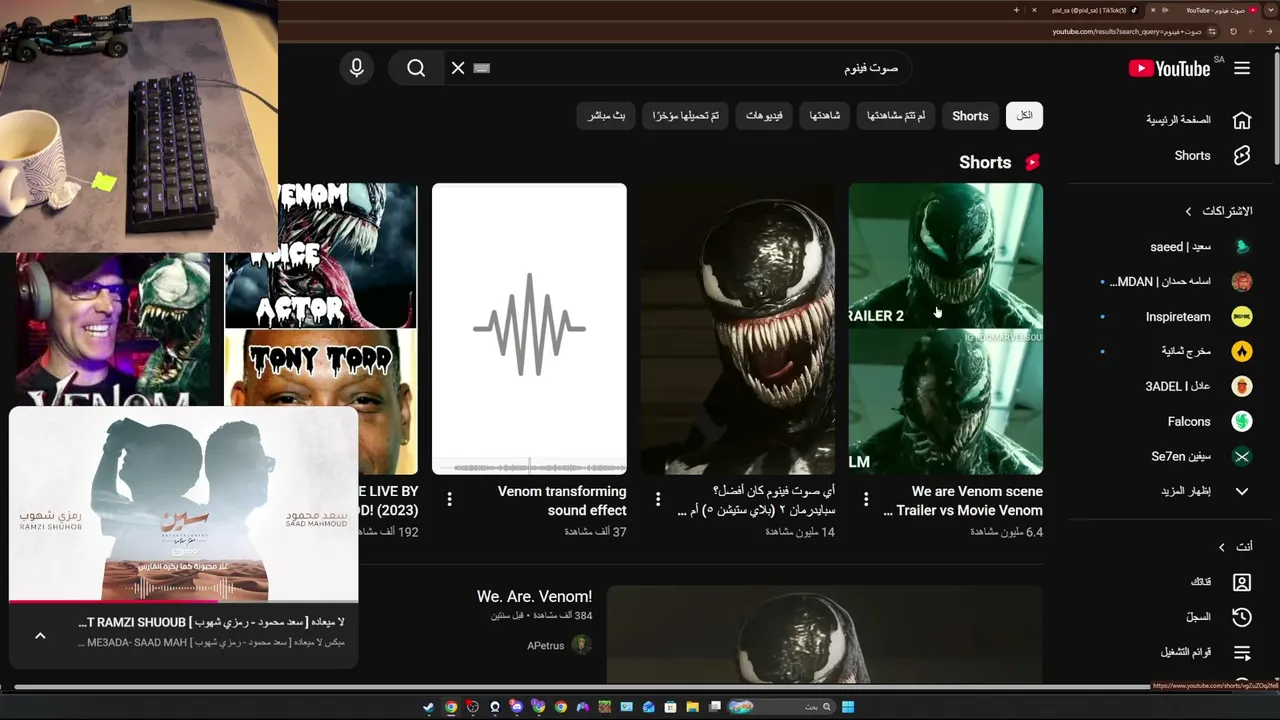This screenshot has height=720, width=1280.
Task: Click the horizontal scrollbar at page bottom
Action: [582, 687]
